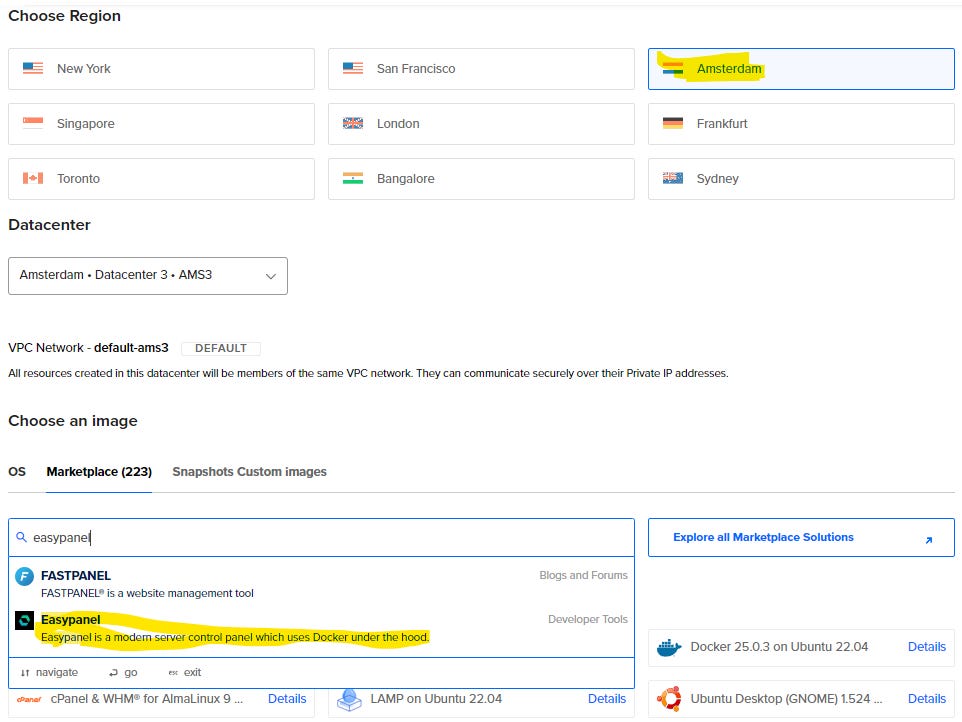Select the FASTPANEL search result
The height and width of the screenshot is (722, 962).
point(321,584)
